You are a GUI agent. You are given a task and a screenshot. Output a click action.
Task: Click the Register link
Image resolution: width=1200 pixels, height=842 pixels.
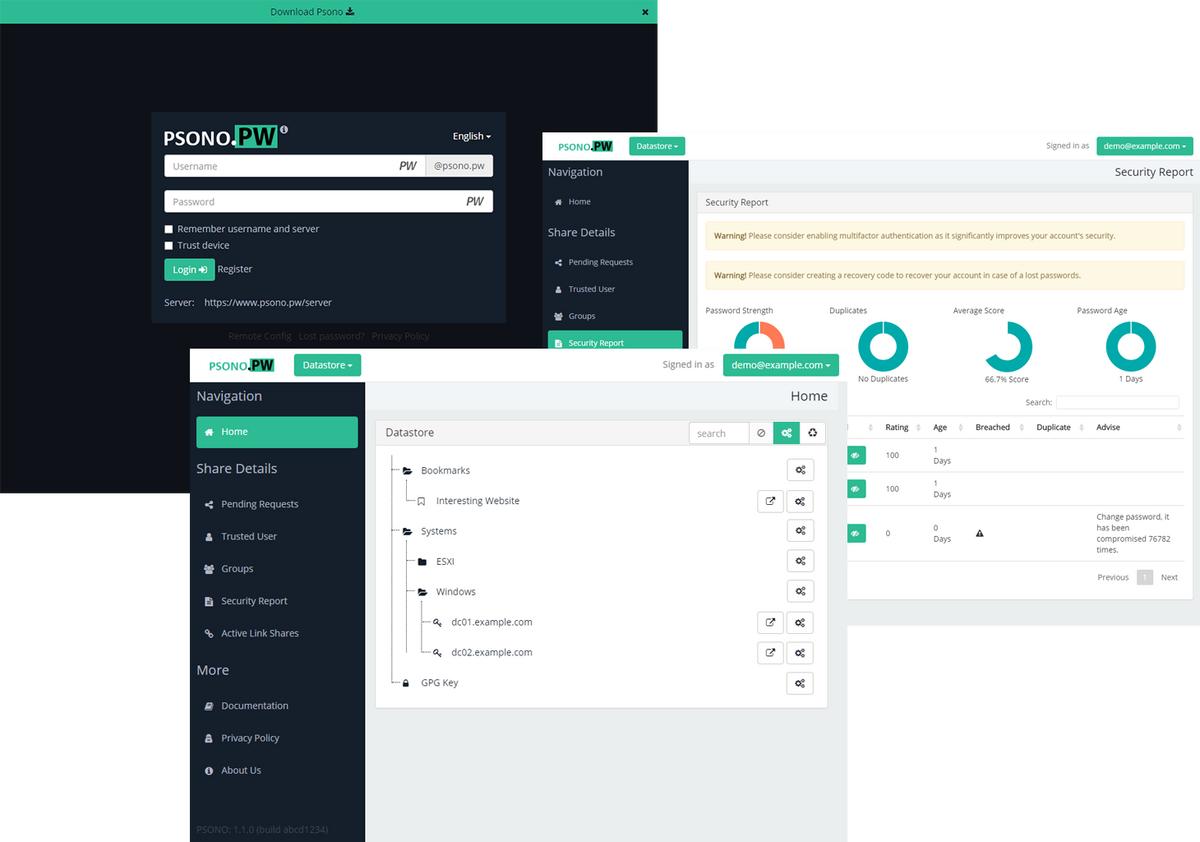click(235, 269)
